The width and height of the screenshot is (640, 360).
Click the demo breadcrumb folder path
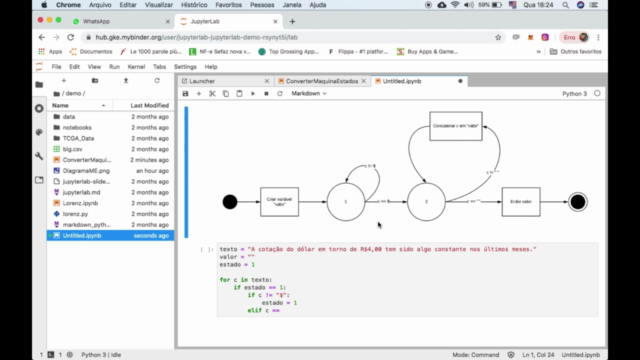(x=73, y=93)
